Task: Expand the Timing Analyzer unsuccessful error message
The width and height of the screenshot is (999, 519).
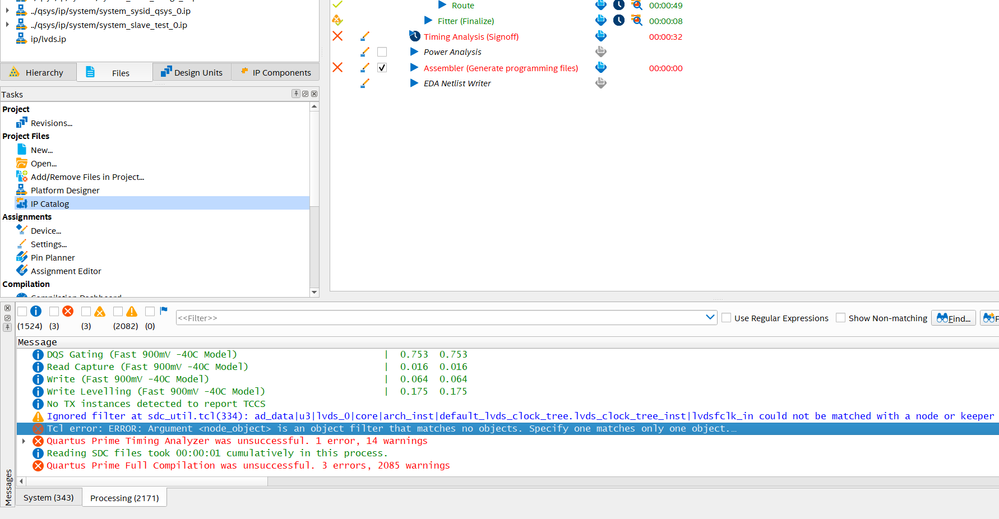Action: tap(24, 441)
